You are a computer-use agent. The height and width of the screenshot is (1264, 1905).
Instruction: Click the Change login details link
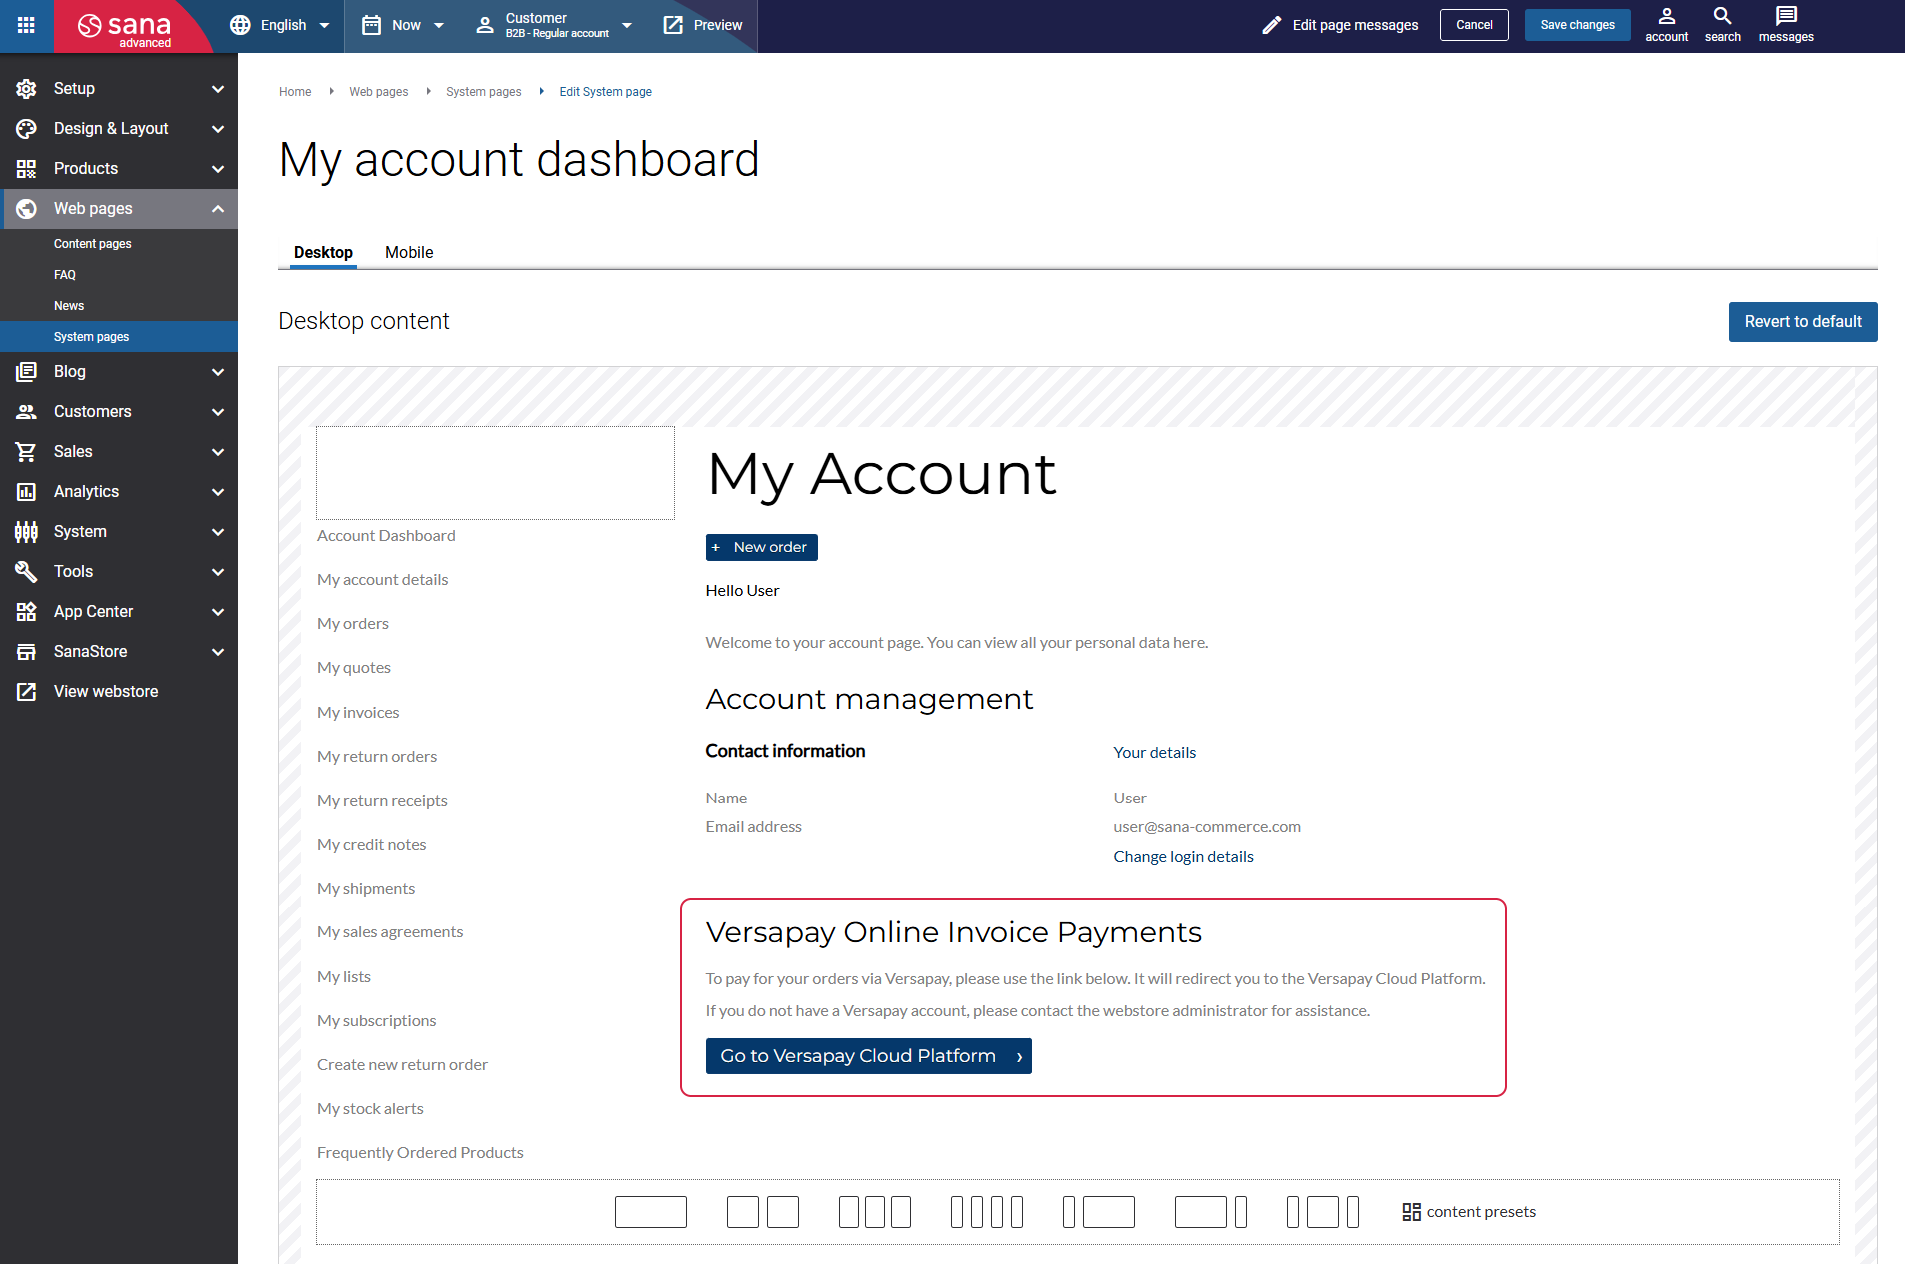pos(1183,857)
